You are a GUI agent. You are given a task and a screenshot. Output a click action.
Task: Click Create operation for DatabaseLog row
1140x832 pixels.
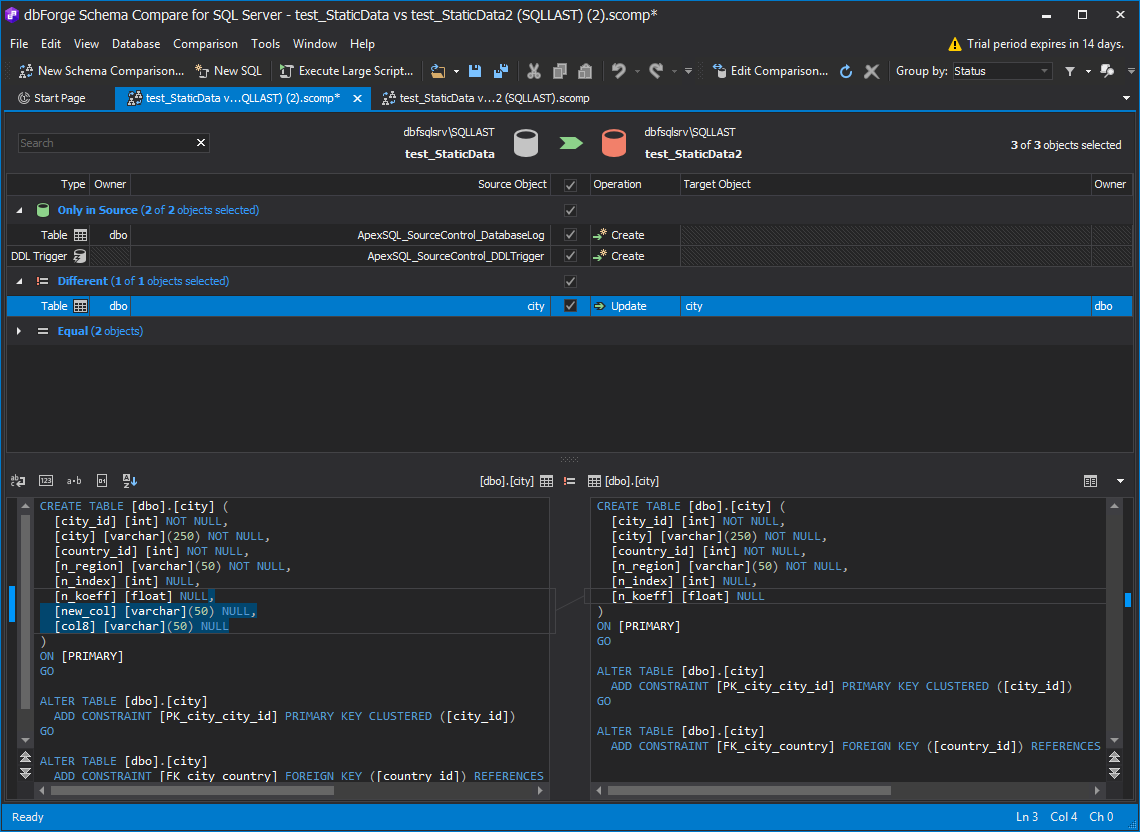[x=619, y=235]
